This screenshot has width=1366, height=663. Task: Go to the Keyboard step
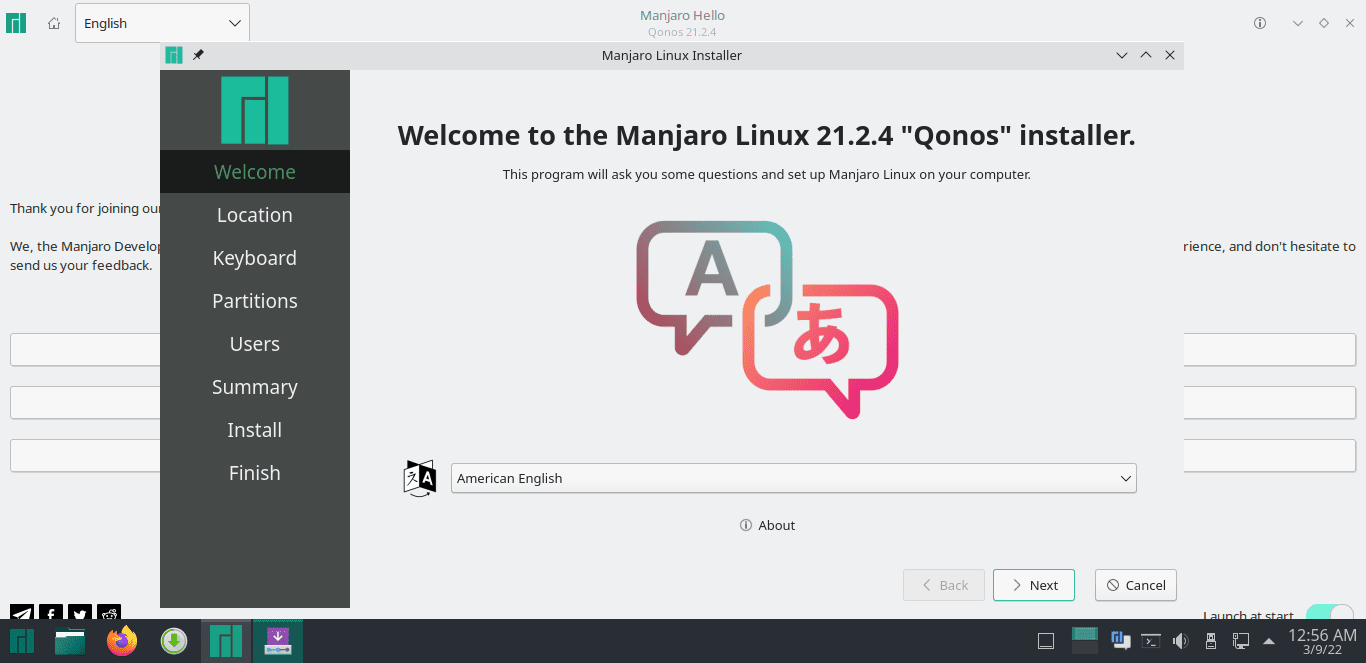255,258
